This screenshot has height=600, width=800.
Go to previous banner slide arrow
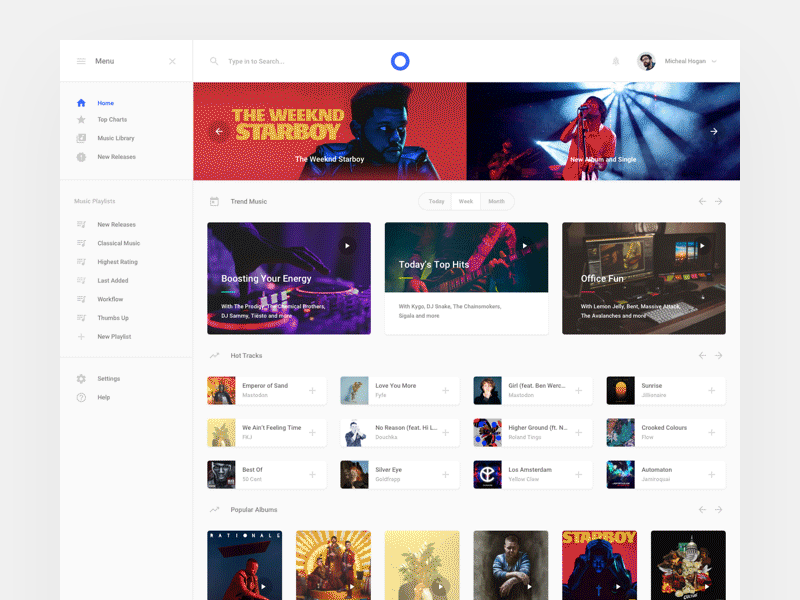tap(219, 132)
